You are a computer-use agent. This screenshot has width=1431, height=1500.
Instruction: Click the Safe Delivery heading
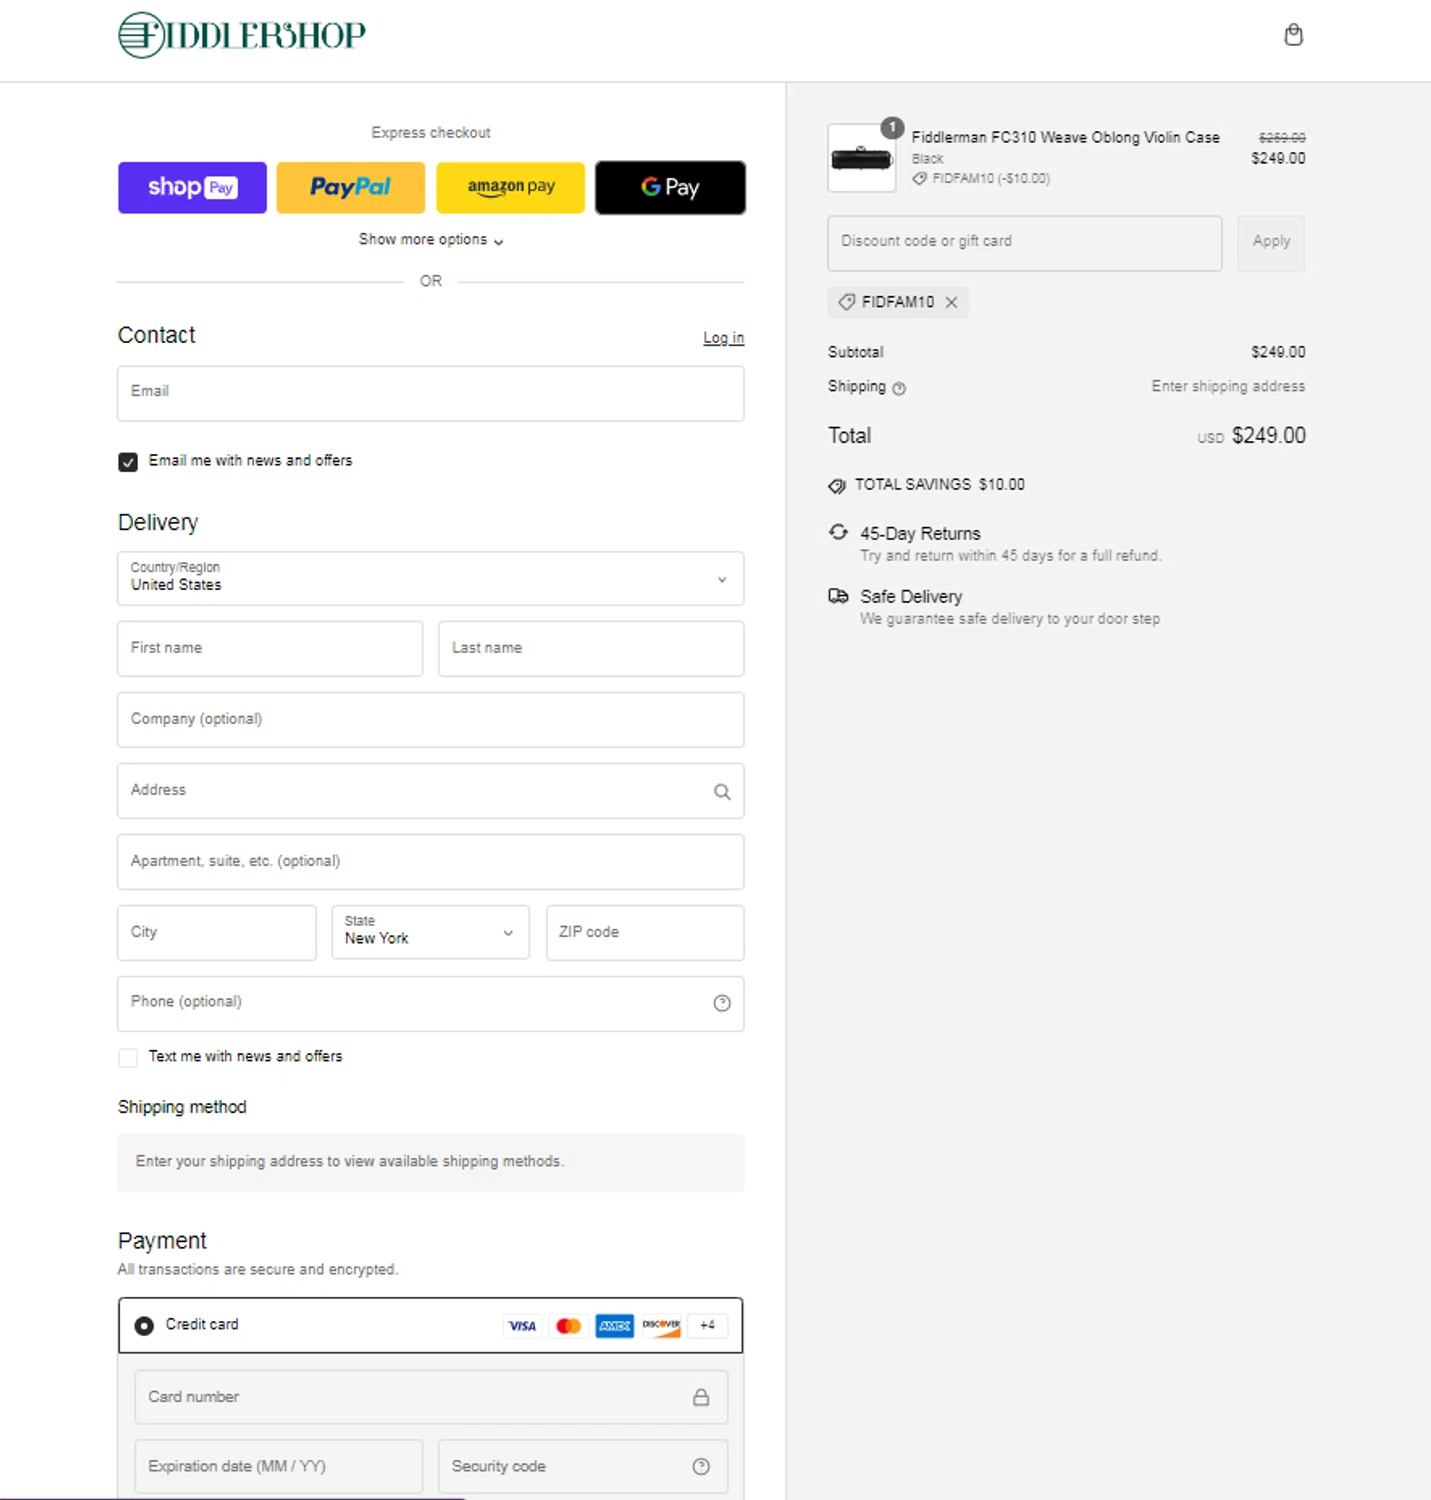[911, 597]
